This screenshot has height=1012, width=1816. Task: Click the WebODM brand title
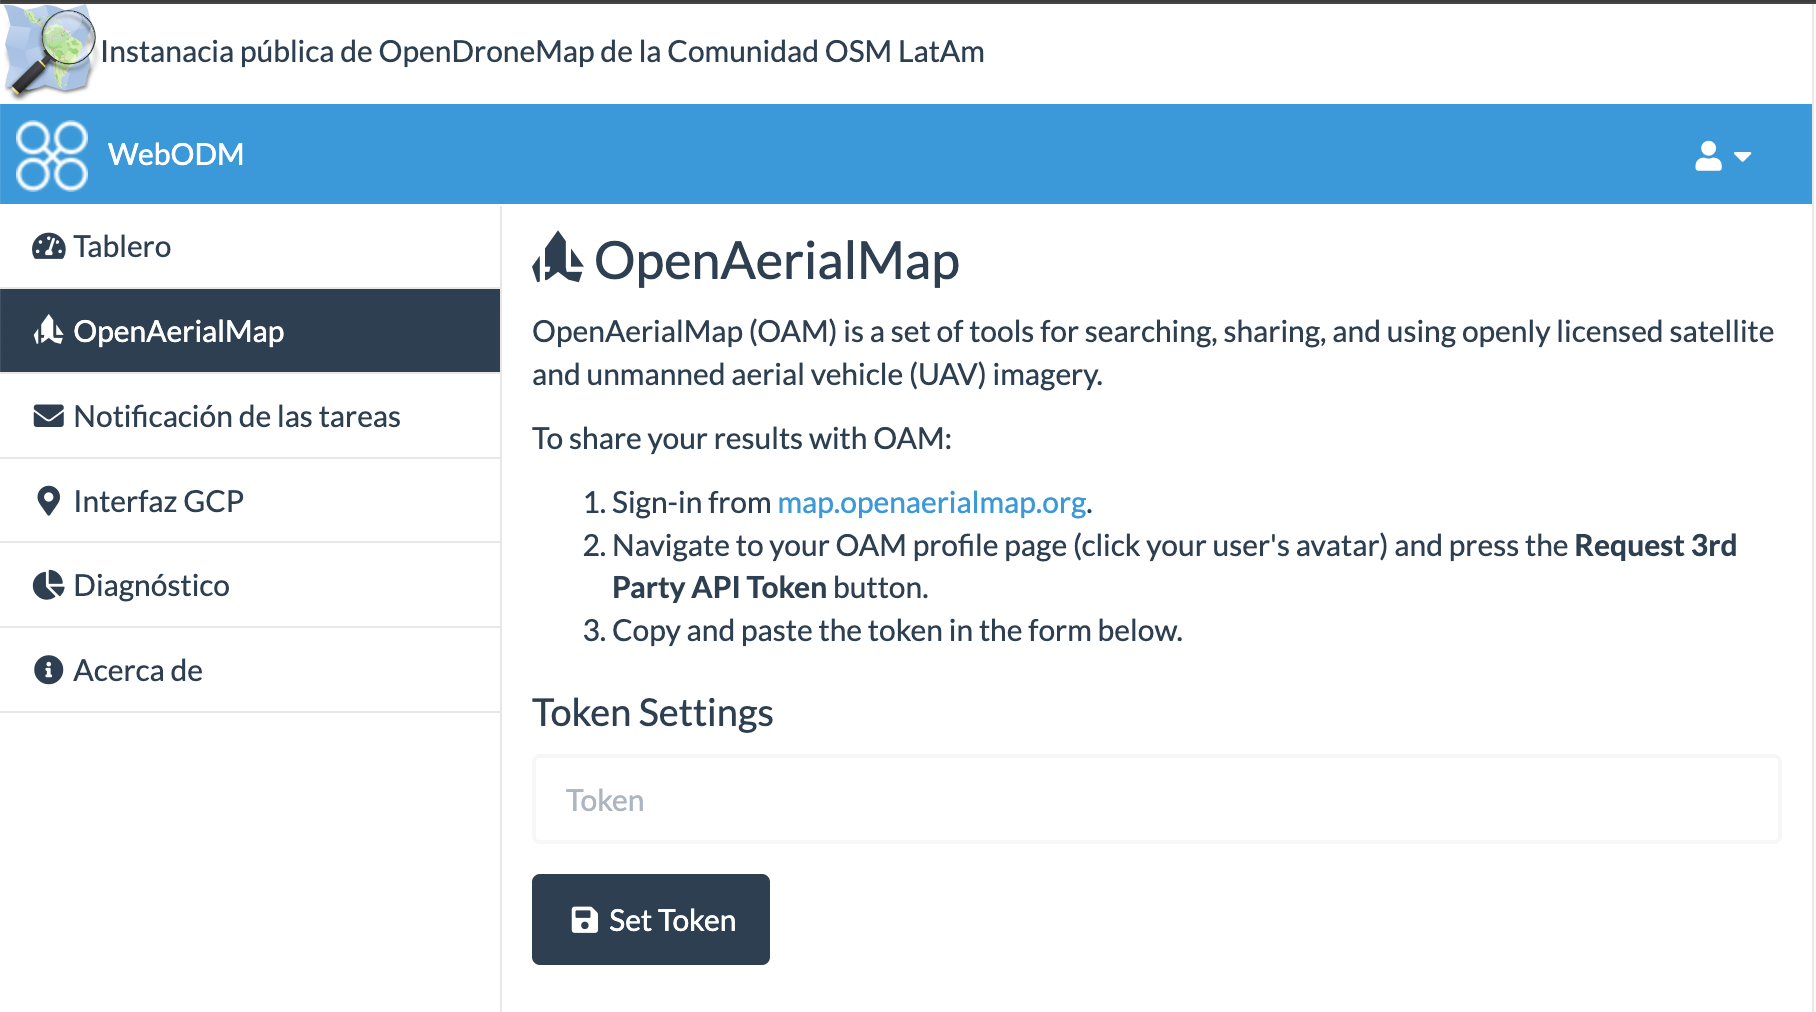[176, 155]
